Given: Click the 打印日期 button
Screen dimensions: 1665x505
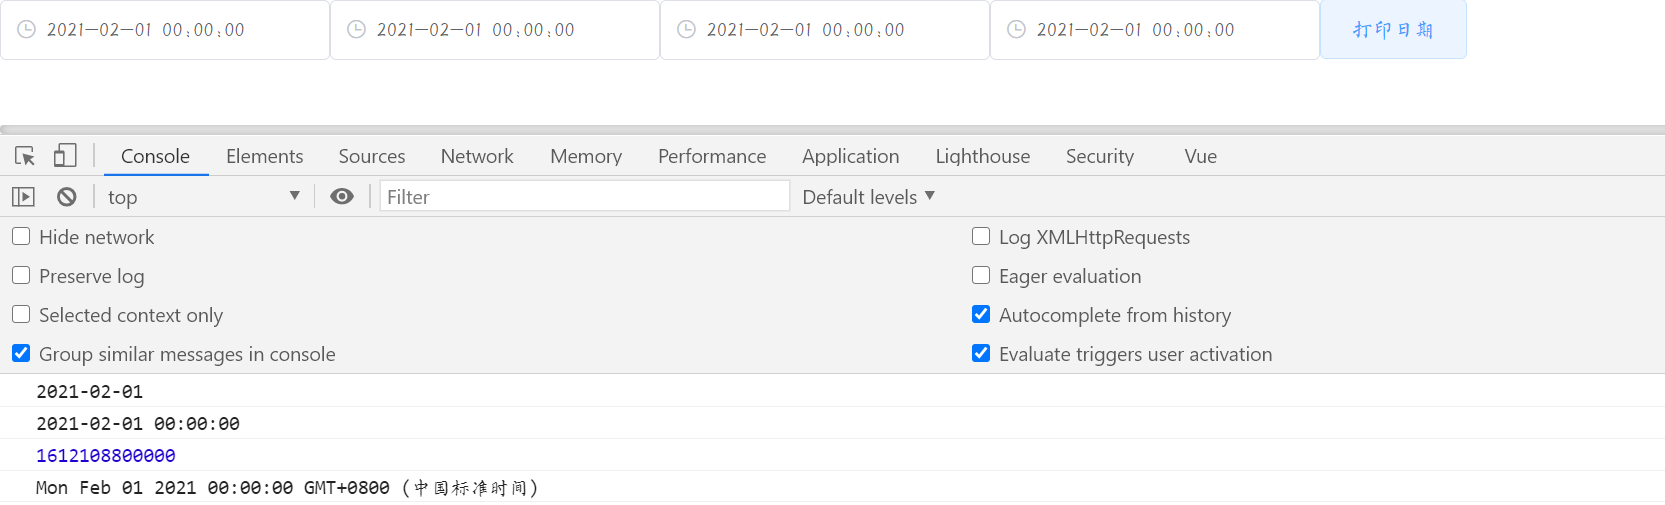Looking at the screenshot, I should tap(1393, 30).
